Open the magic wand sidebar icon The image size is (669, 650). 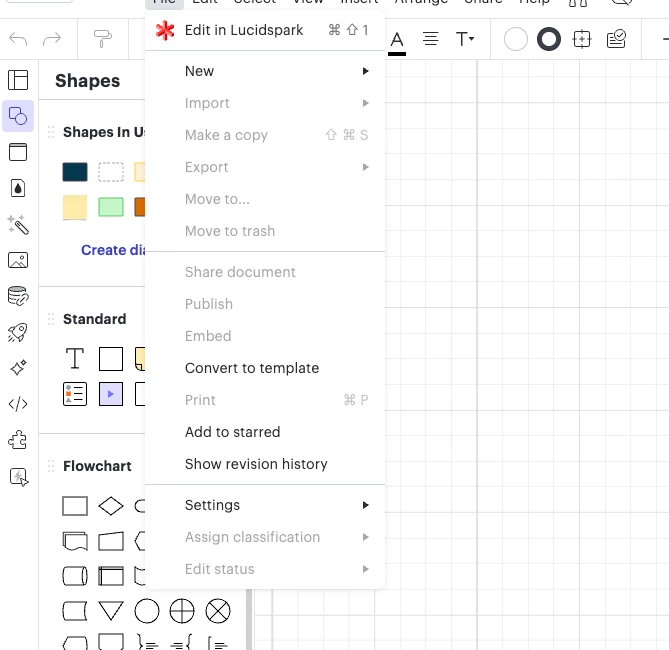point(18,224)
